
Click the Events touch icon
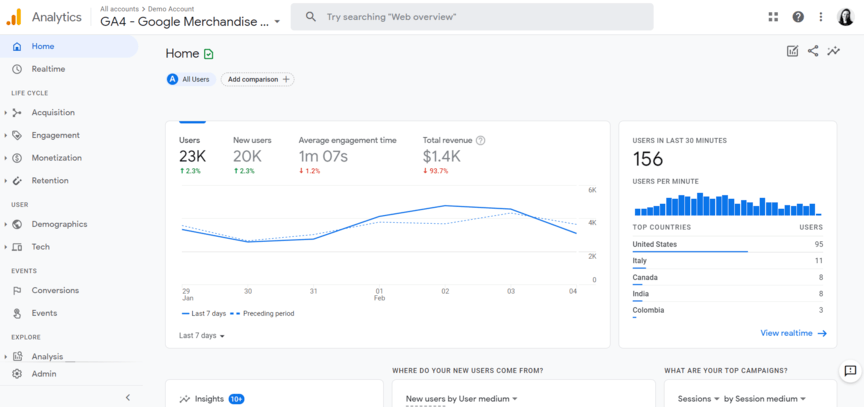[x=17, y=313]
